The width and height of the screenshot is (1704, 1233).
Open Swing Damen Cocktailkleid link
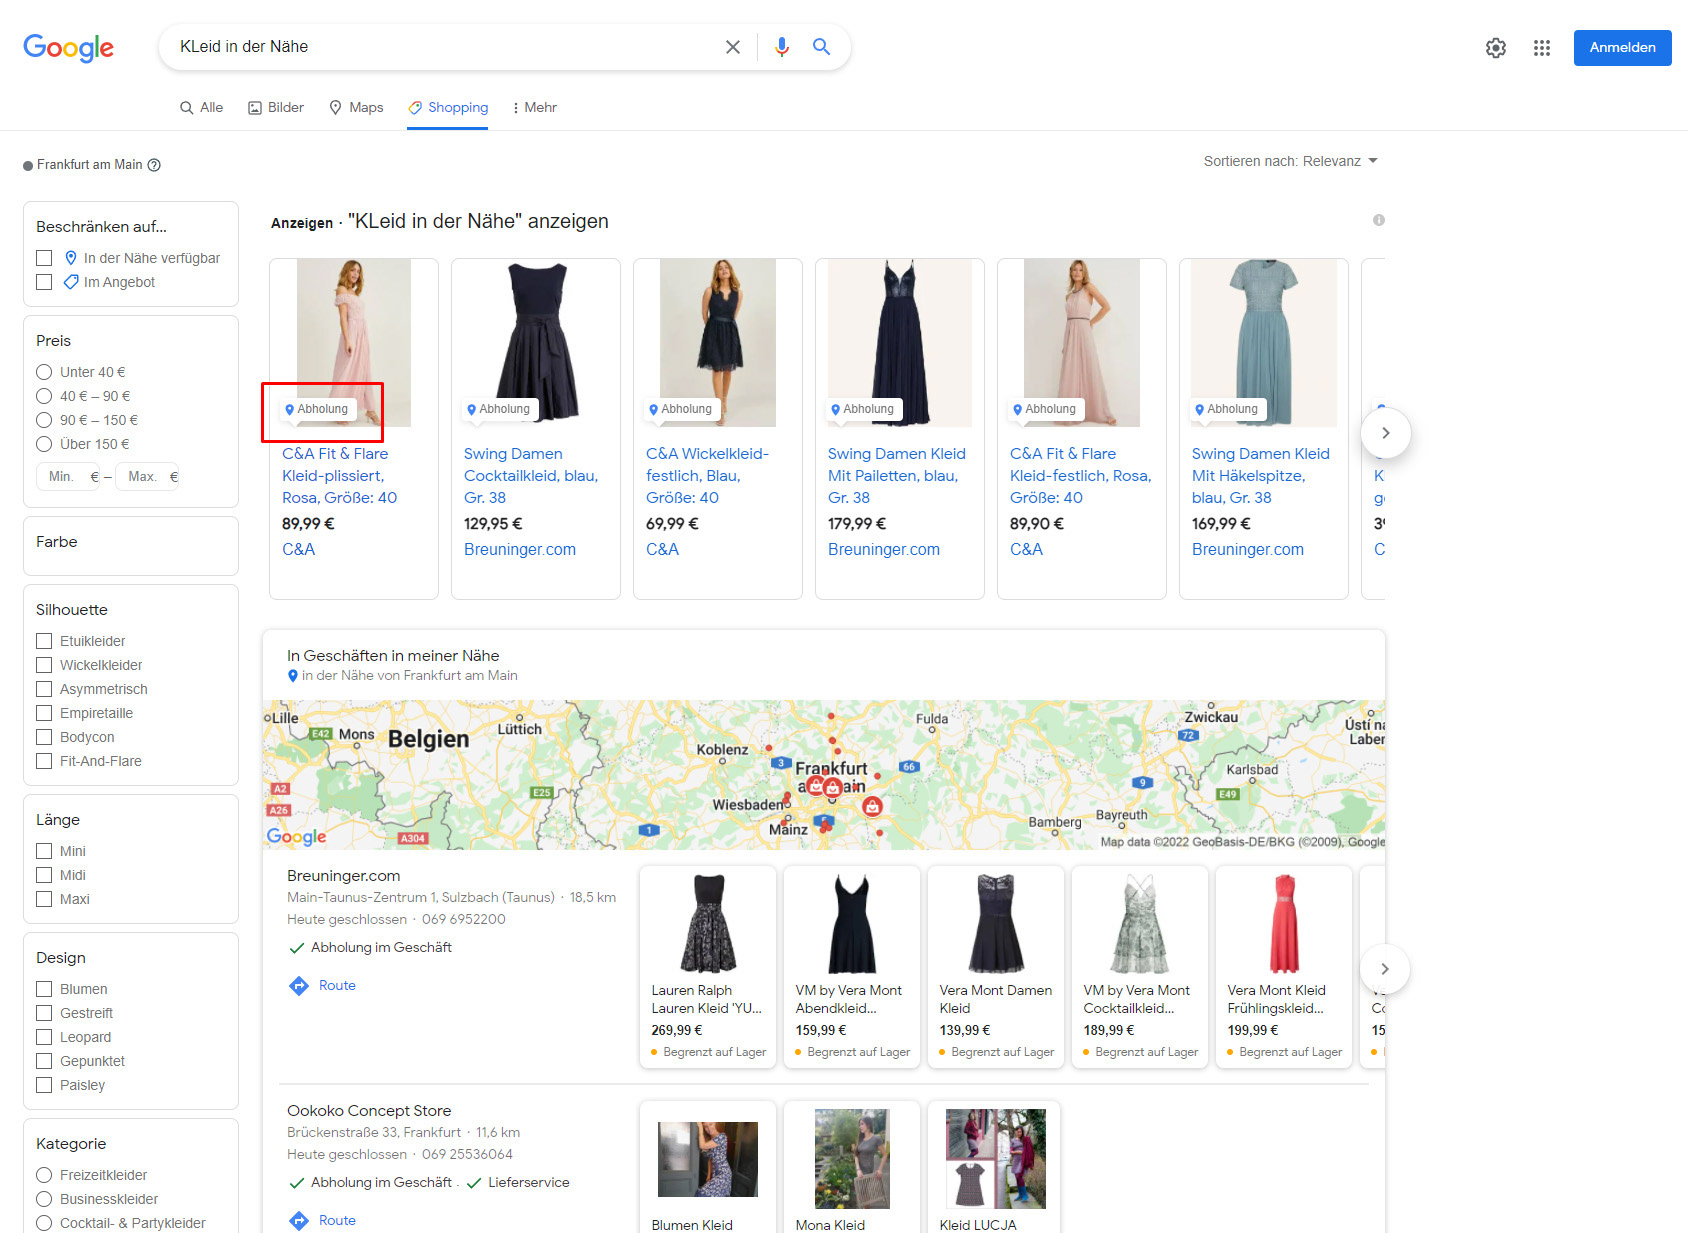(x=531, y=476)
